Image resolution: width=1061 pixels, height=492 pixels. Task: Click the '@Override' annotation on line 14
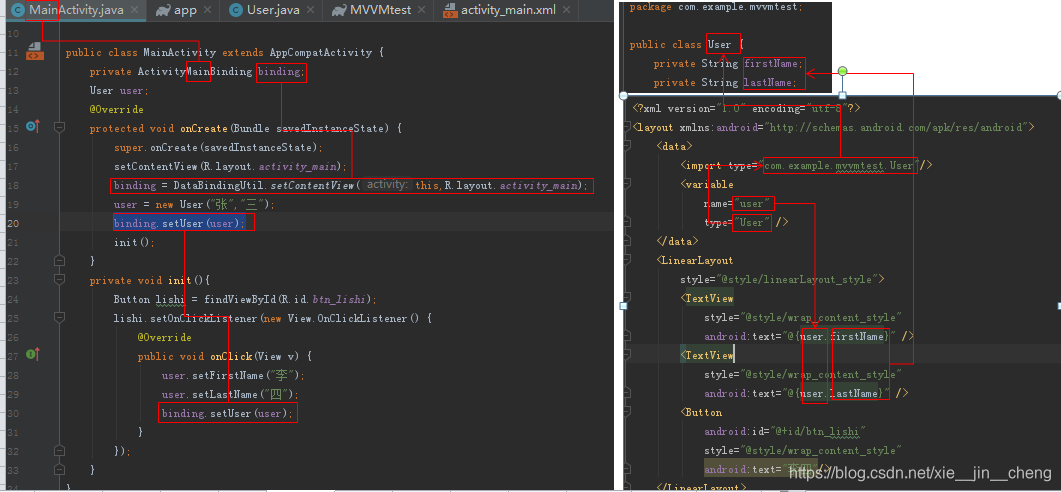(x=116, y=109)
